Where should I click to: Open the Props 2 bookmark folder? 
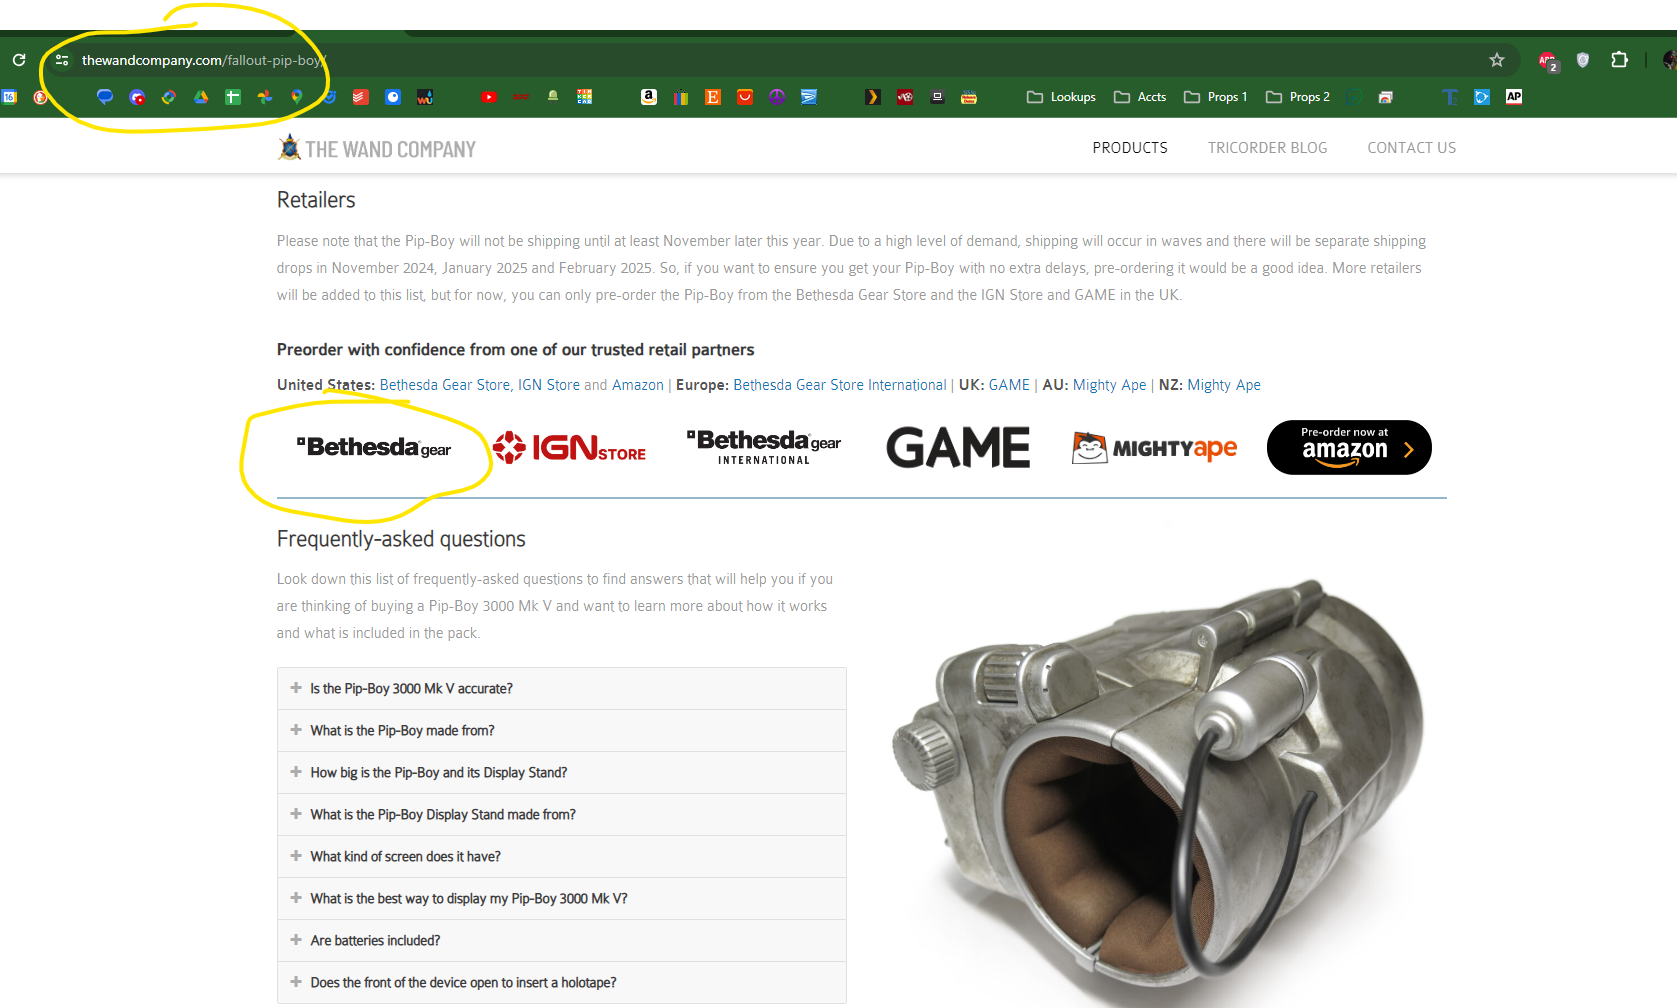pyautogui.click(x=1298, y=97)
